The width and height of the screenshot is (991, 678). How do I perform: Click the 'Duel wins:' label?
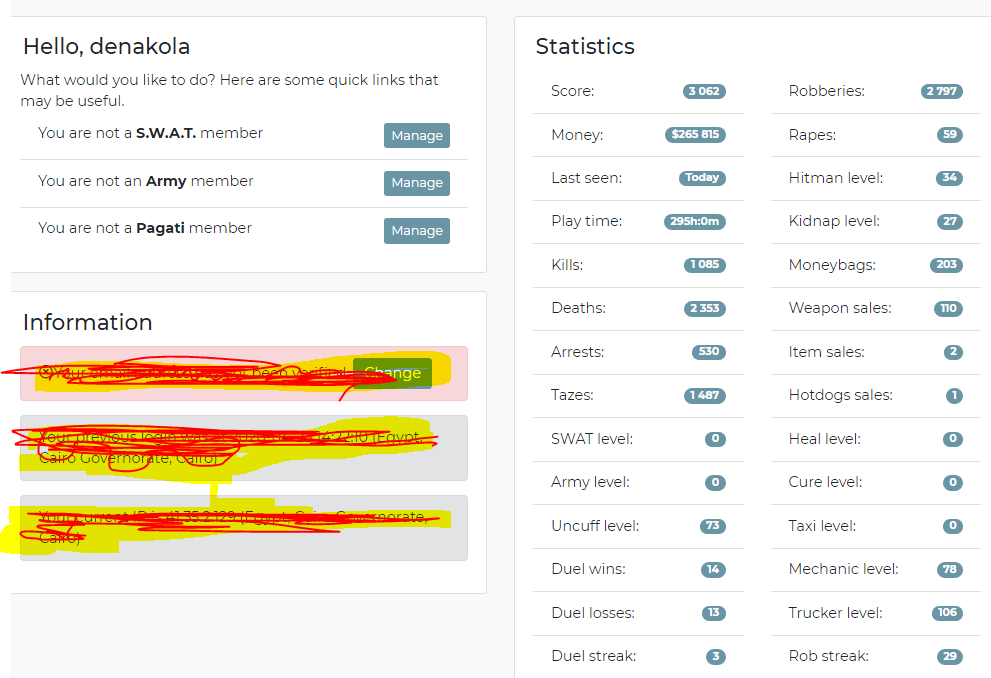588,569
